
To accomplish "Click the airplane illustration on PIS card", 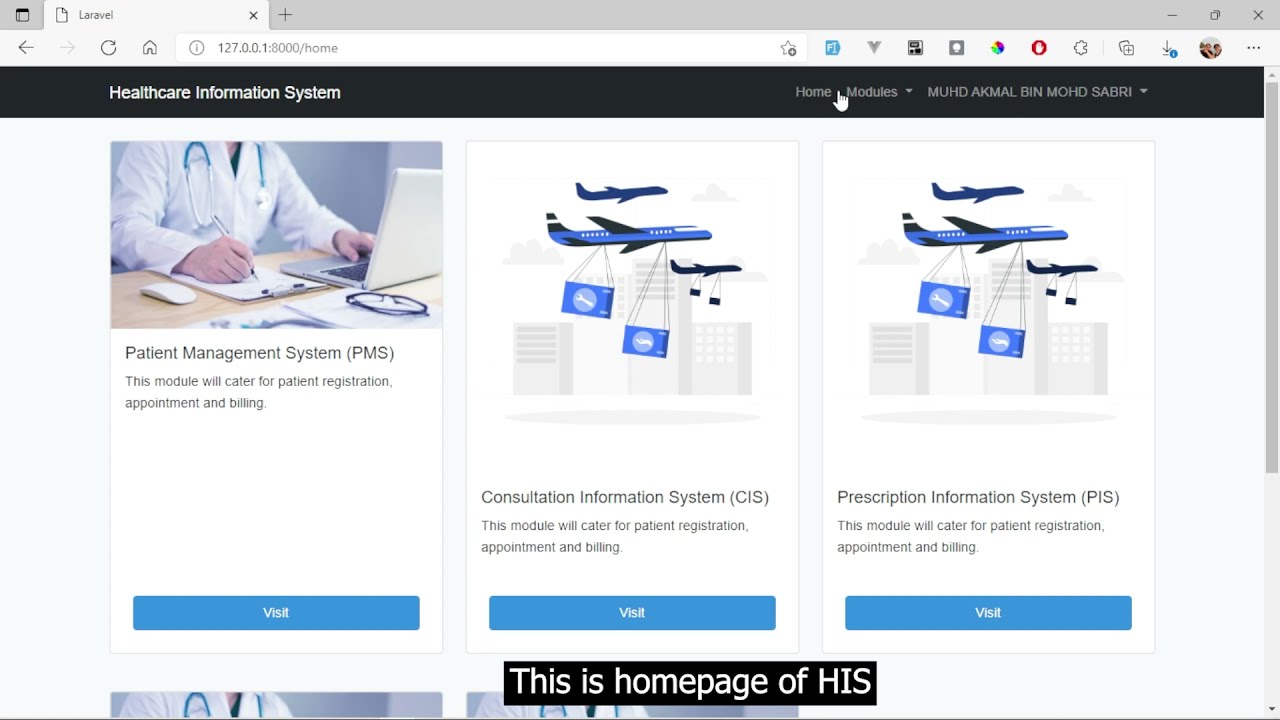I will click(988, 307).
